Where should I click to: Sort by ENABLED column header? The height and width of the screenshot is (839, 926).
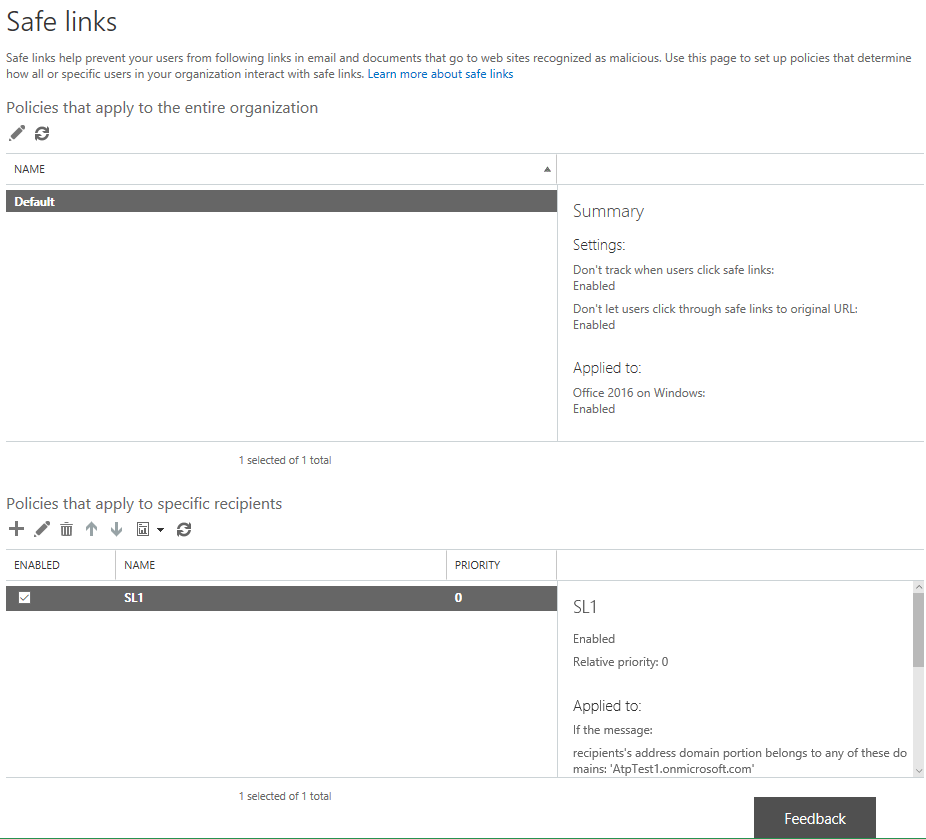coord(61,565)
